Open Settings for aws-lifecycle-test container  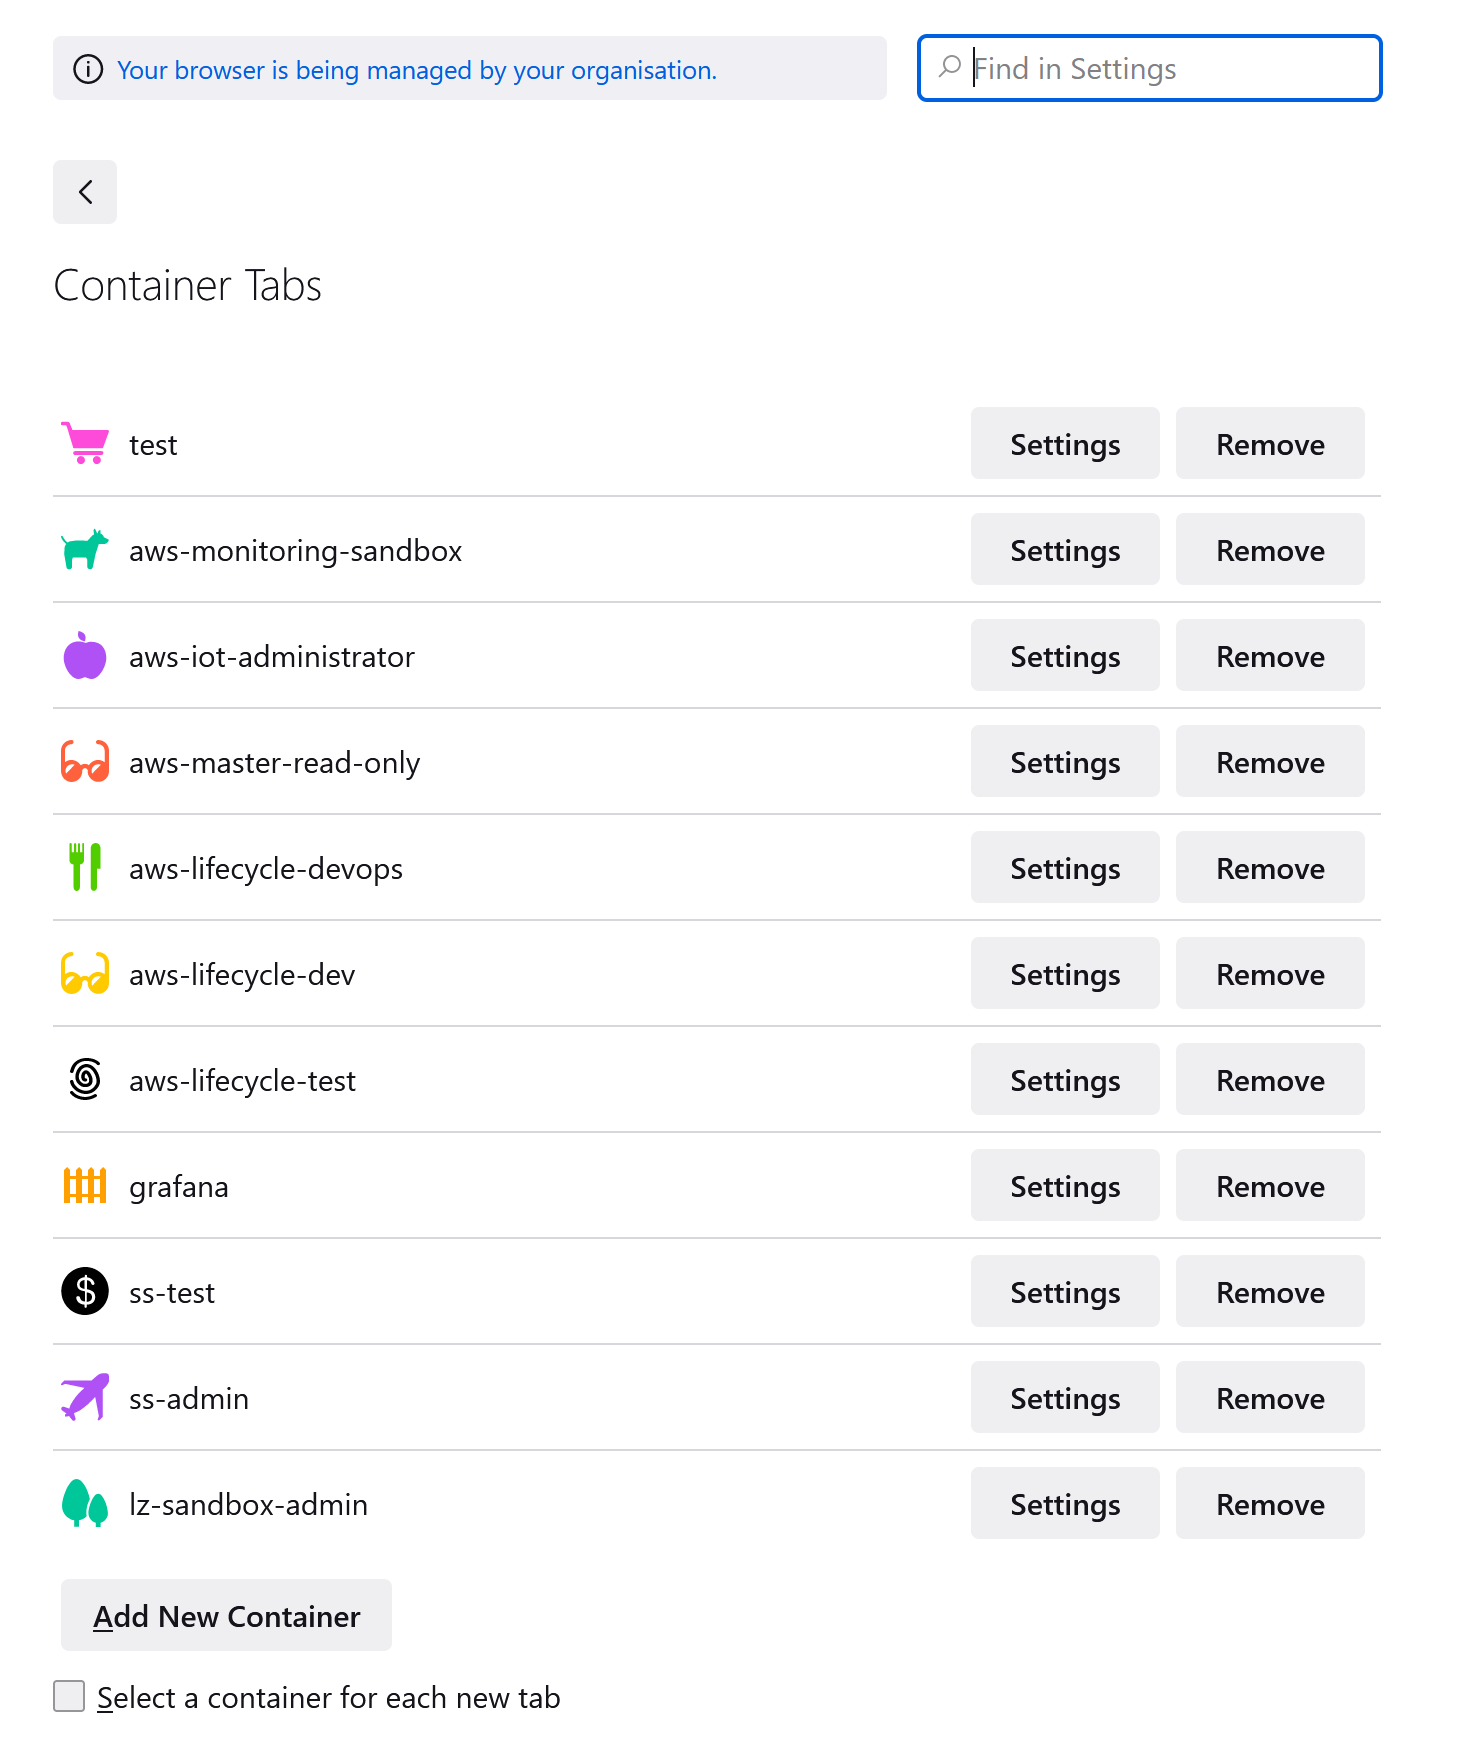tap(1064, 1079)
